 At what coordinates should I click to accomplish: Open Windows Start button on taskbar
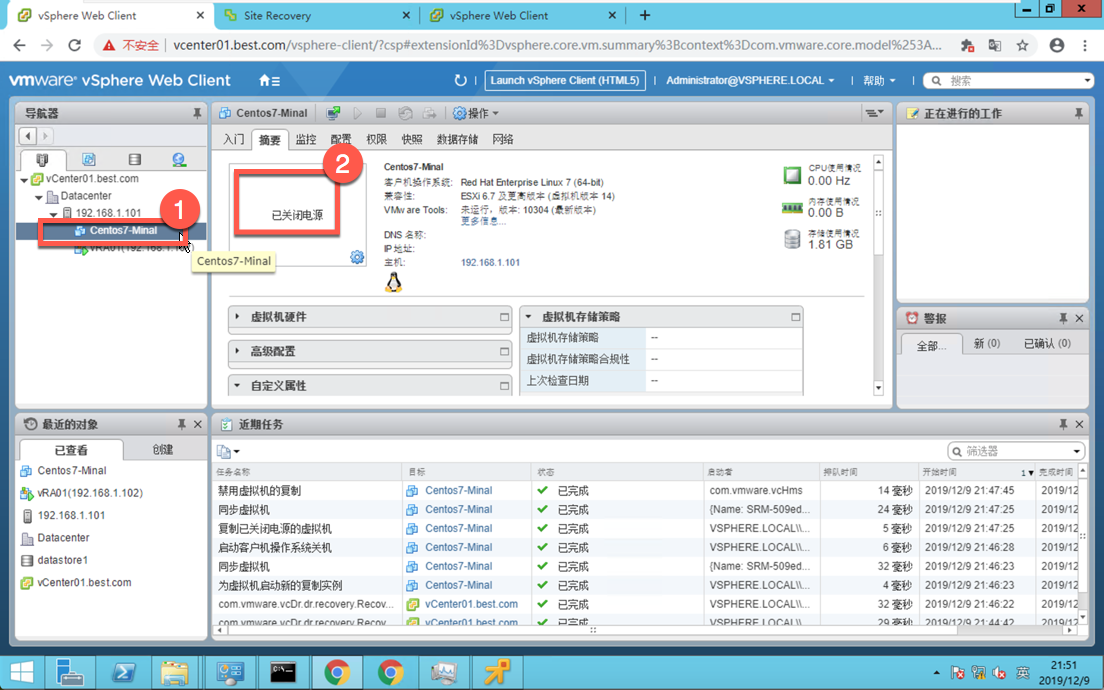click(x=22, y=672)
